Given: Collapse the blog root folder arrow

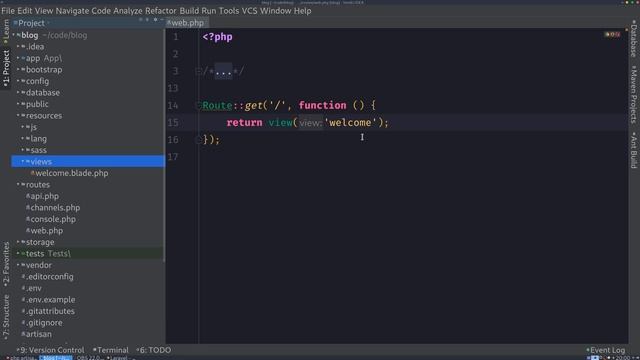Looking at the screenshot, I should coord(13,35).
